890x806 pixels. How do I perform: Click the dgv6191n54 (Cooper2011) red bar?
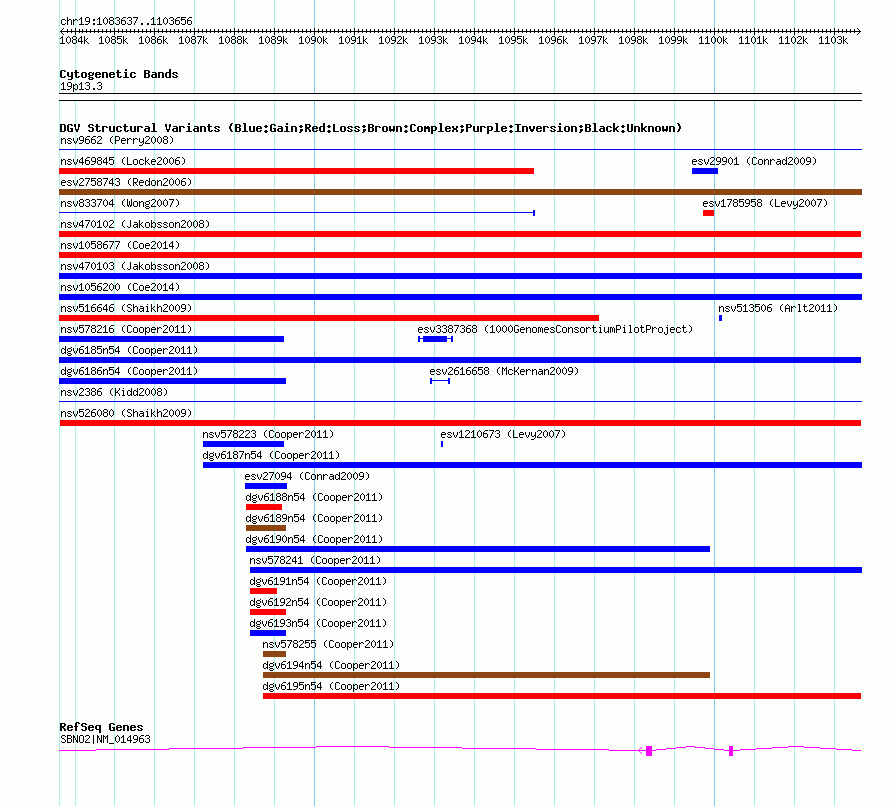[263, 591]
